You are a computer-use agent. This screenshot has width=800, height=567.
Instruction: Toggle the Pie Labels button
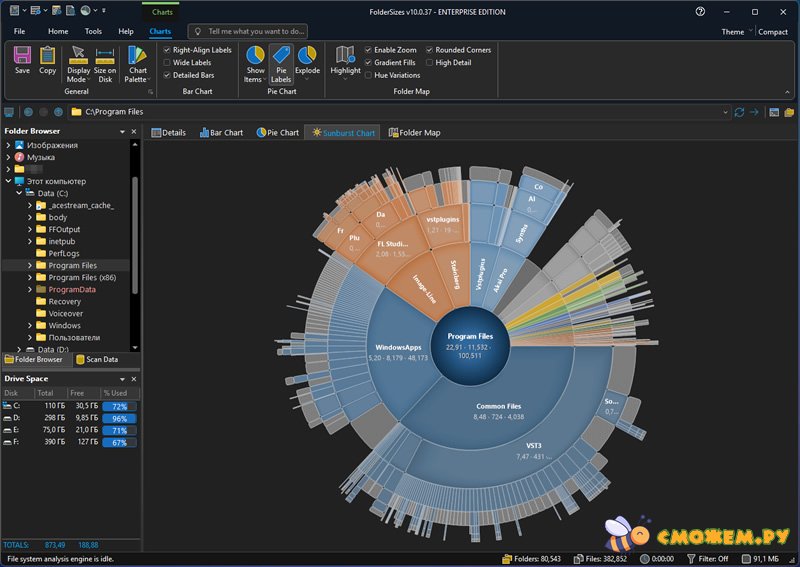(x=281, y=62)
